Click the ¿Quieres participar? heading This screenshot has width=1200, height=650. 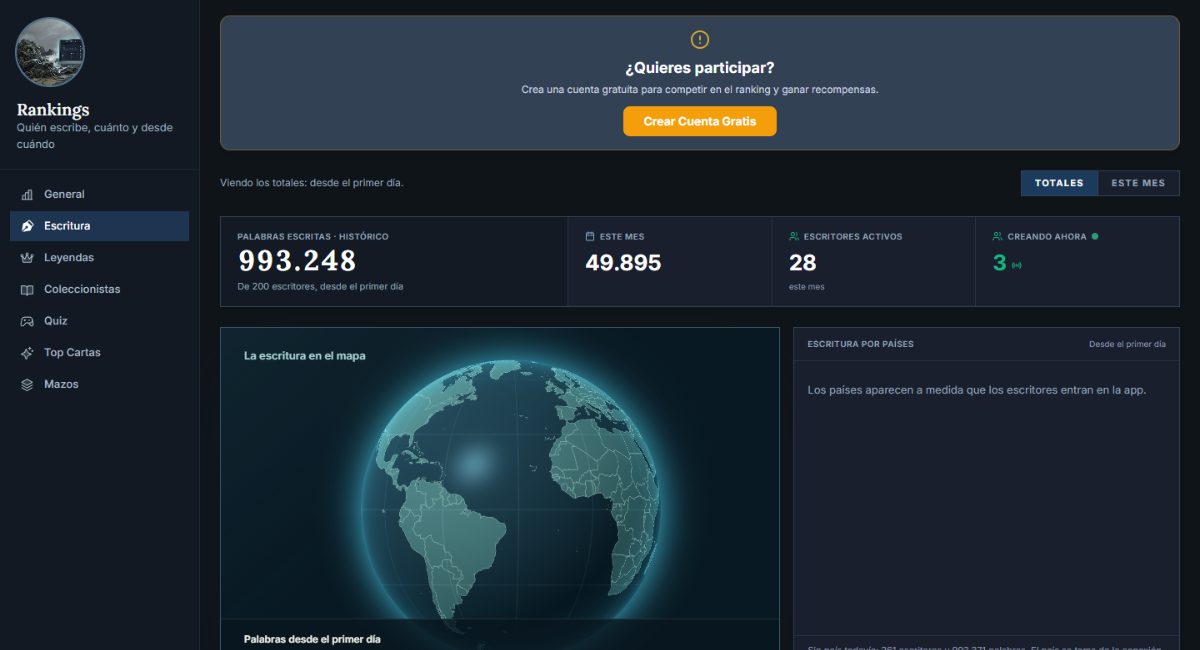tap(700, 68)
